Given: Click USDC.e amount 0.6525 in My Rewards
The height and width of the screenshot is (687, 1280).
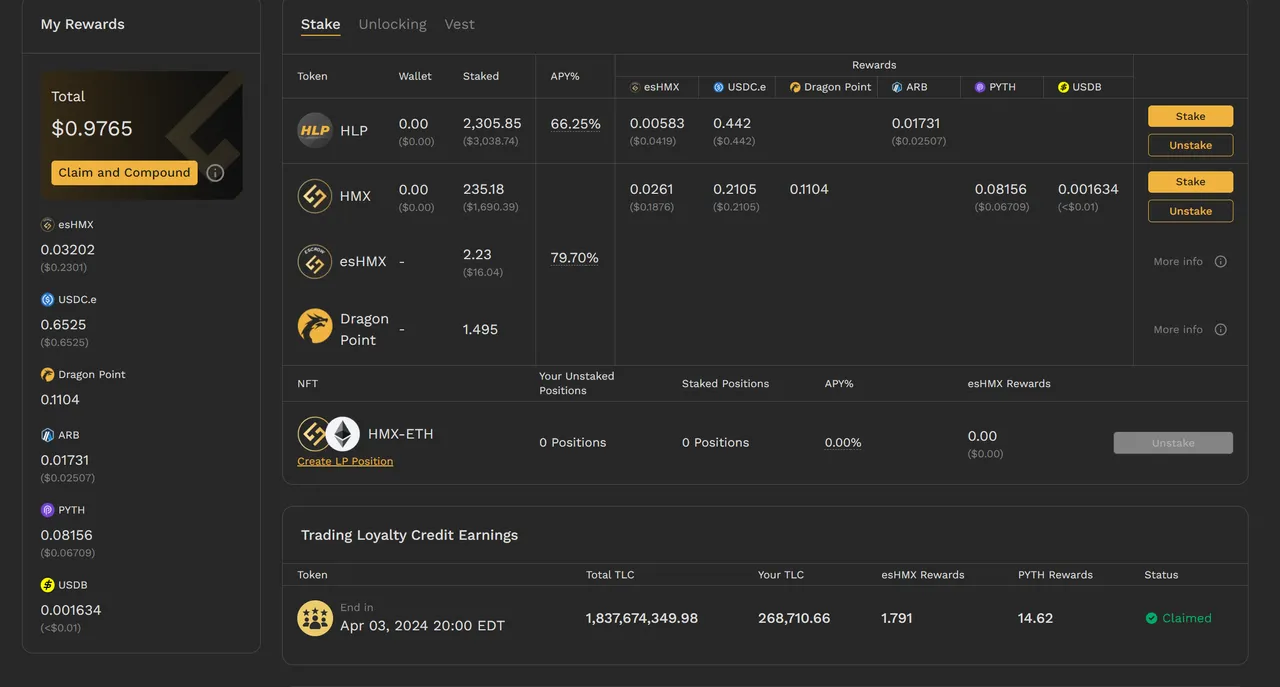Looking at the screenshot, I should [63, 325].
